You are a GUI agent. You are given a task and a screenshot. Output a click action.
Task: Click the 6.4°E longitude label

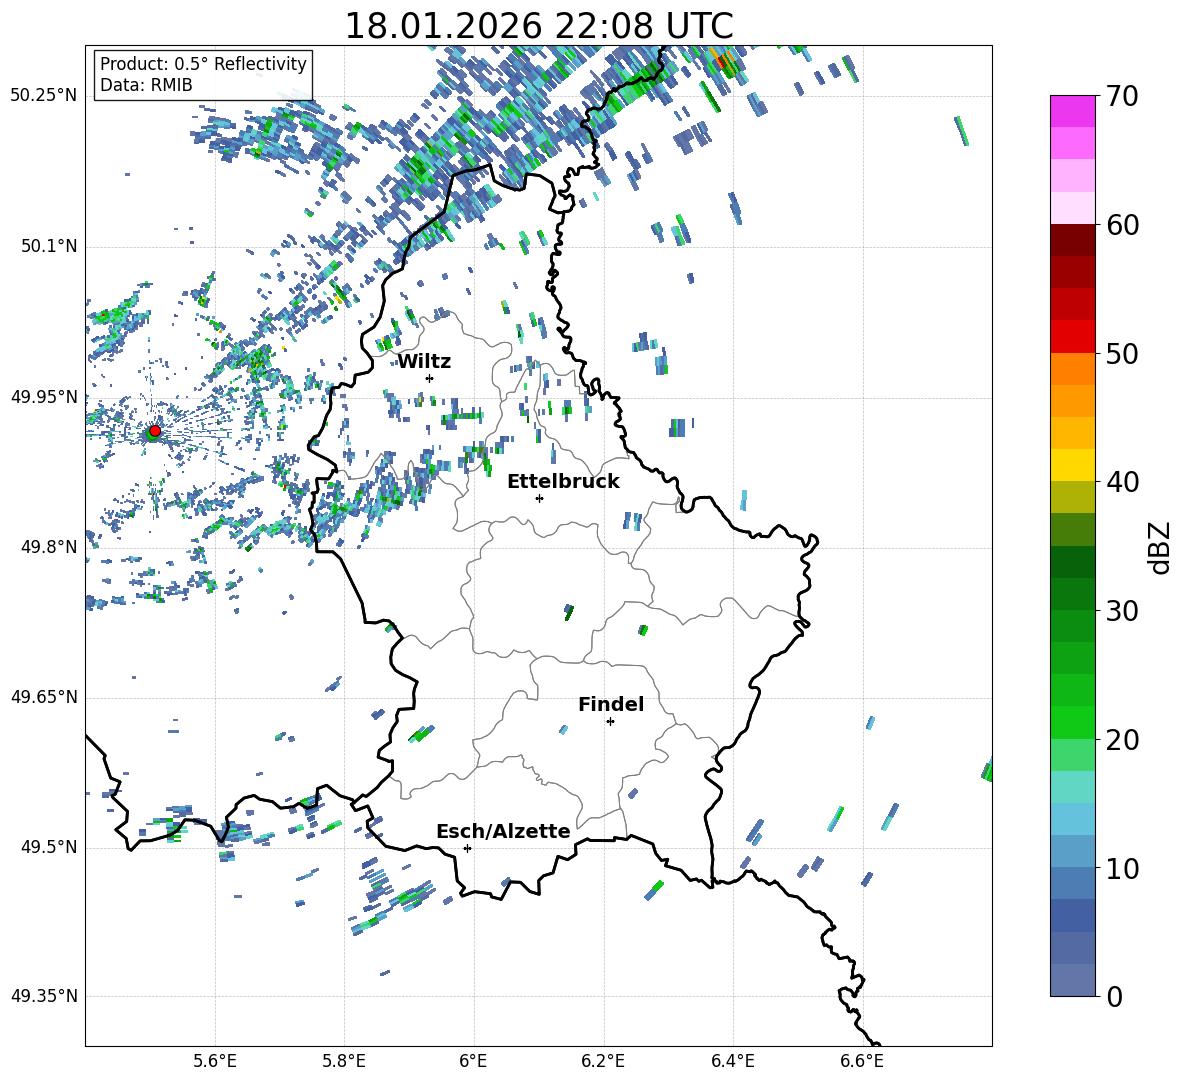(732, 1061)
